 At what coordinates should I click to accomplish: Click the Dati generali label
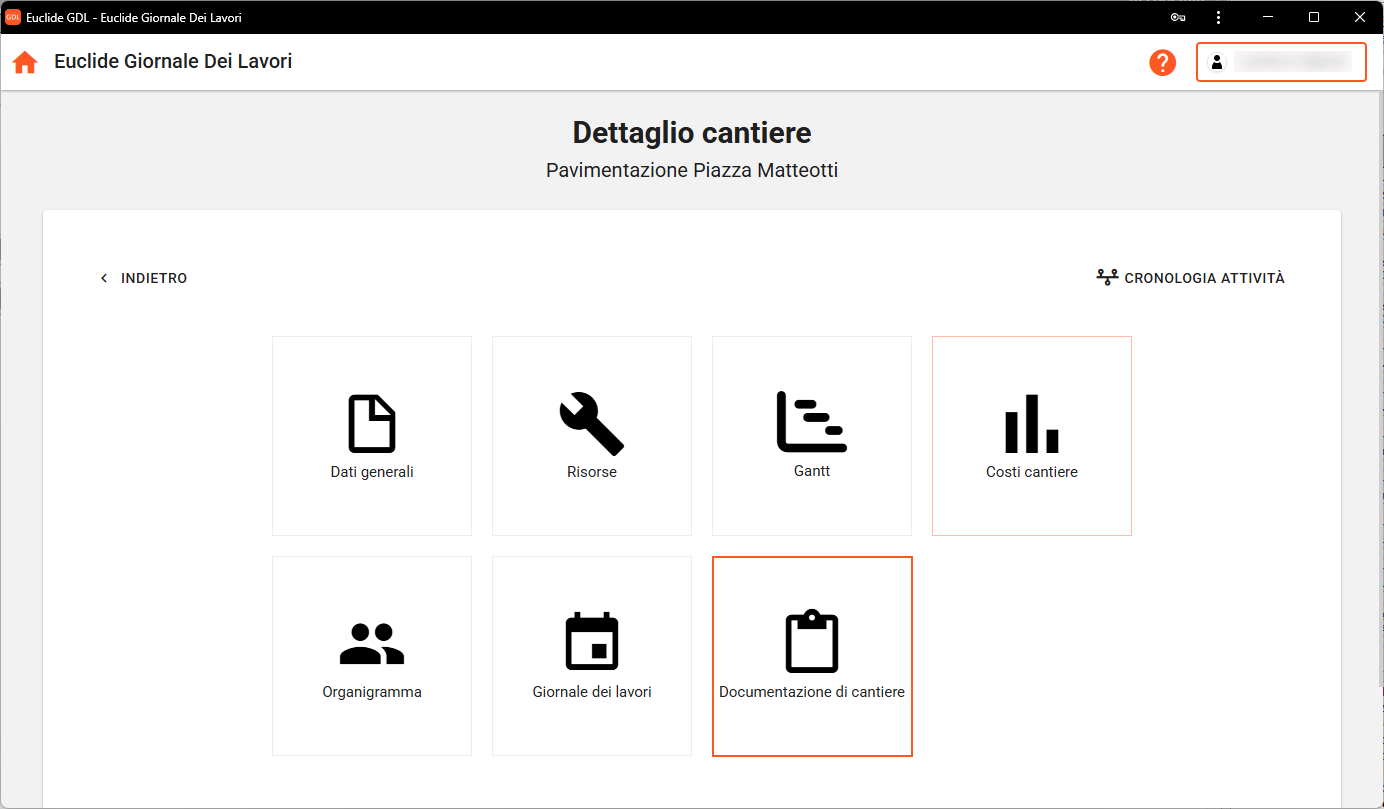[372, 472]
